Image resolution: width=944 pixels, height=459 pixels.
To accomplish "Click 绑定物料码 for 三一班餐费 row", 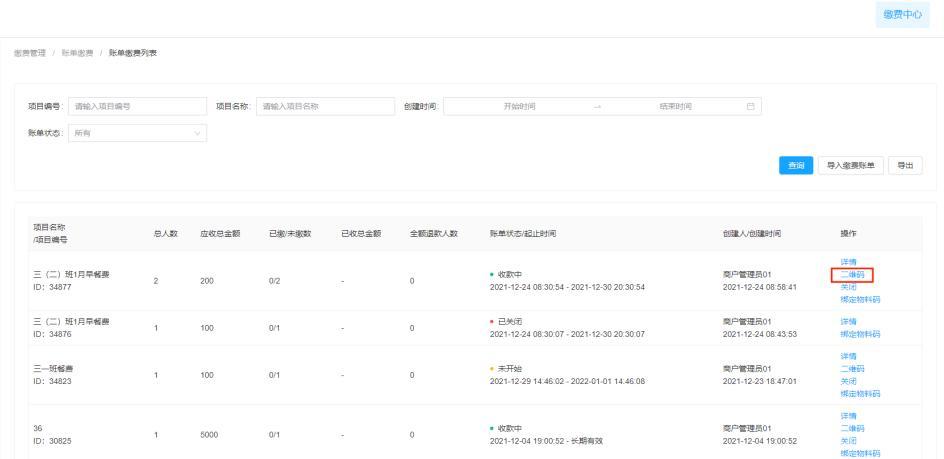I will [860, 393].
